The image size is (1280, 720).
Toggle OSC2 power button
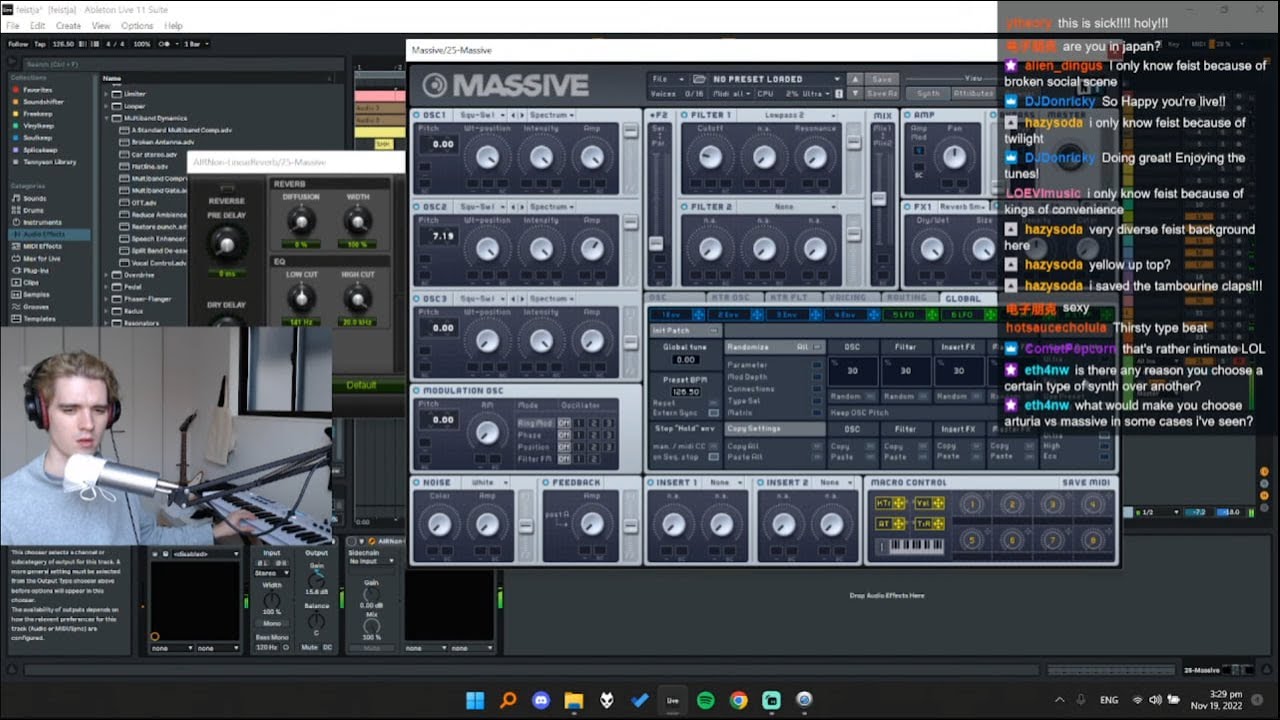point(417,207)
